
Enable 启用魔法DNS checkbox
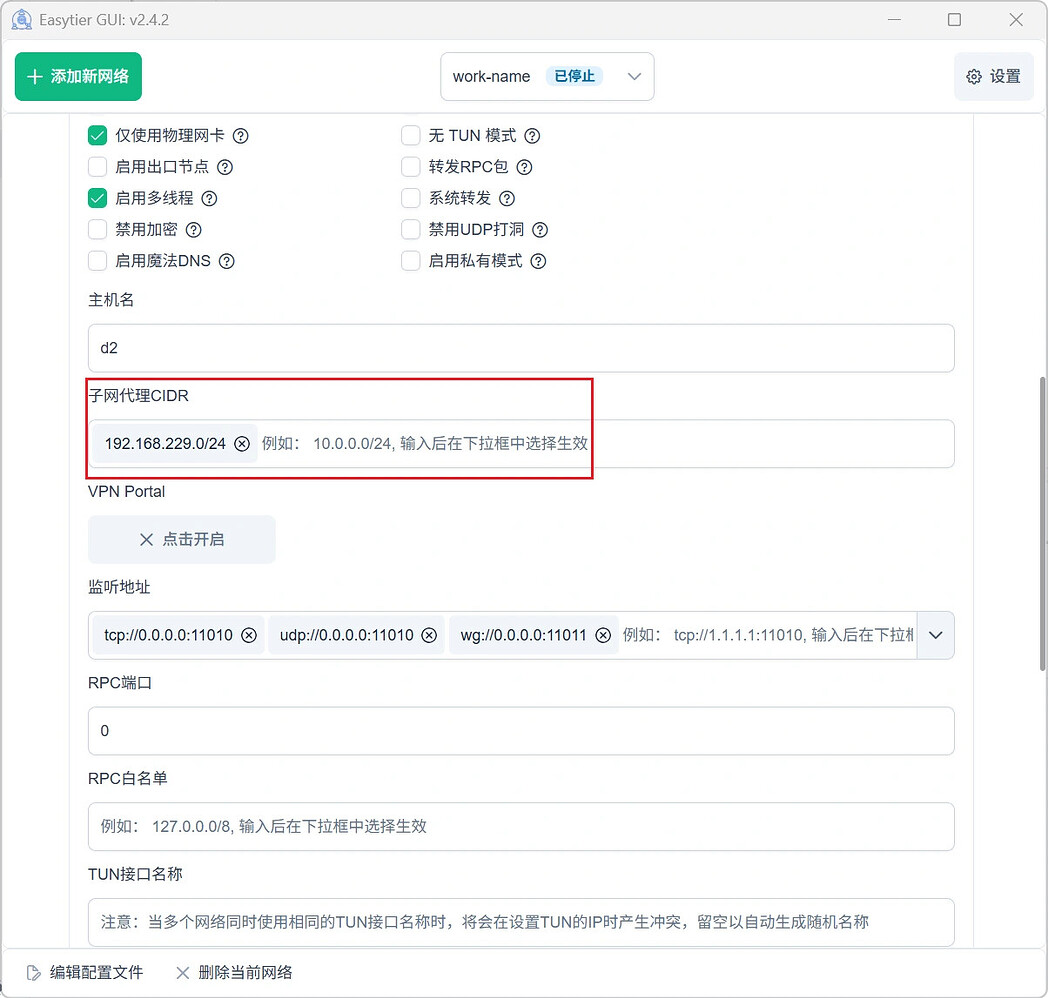(x=98, y=261)
